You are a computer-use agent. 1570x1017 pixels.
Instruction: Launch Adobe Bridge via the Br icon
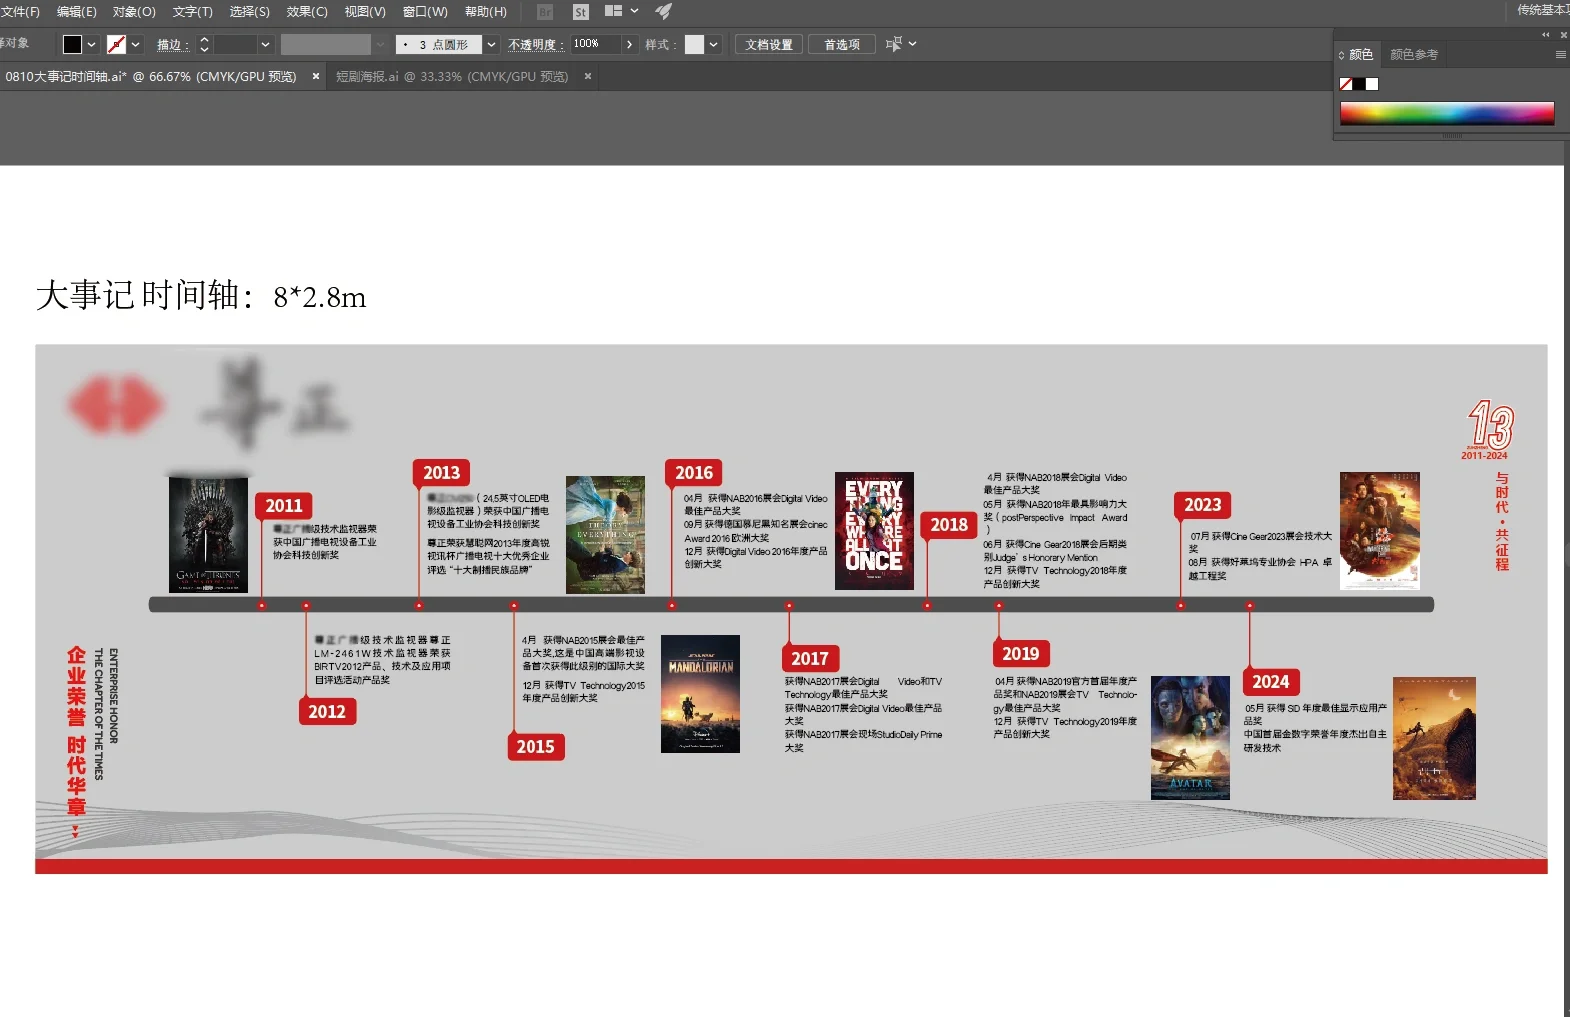tap(545, 12)
